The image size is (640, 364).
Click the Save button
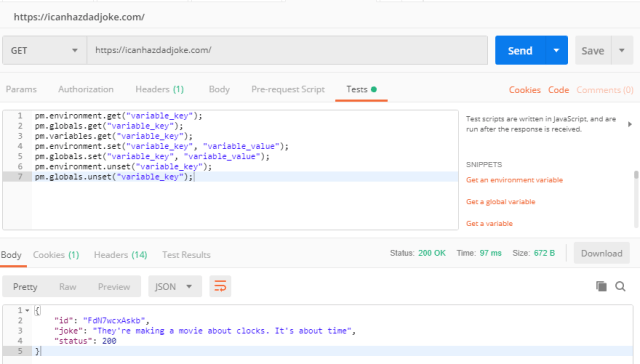pos(593,50)
